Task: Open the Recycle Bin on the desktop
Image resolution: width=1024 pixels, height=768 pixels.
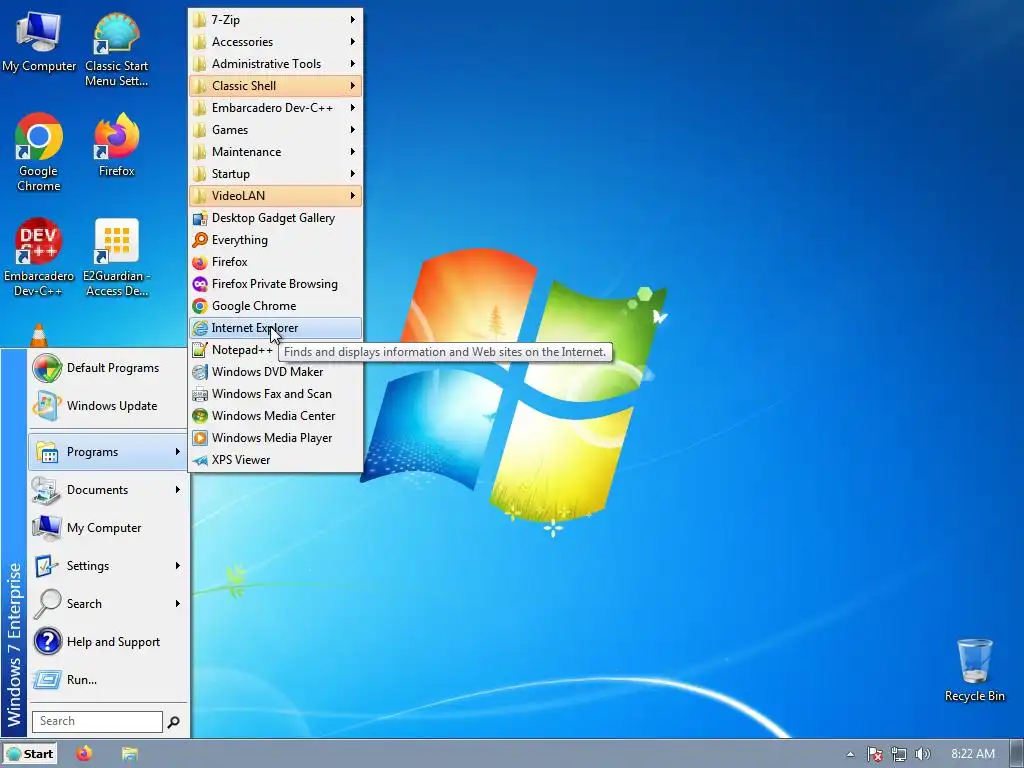Action: click(x=974, y=670)
